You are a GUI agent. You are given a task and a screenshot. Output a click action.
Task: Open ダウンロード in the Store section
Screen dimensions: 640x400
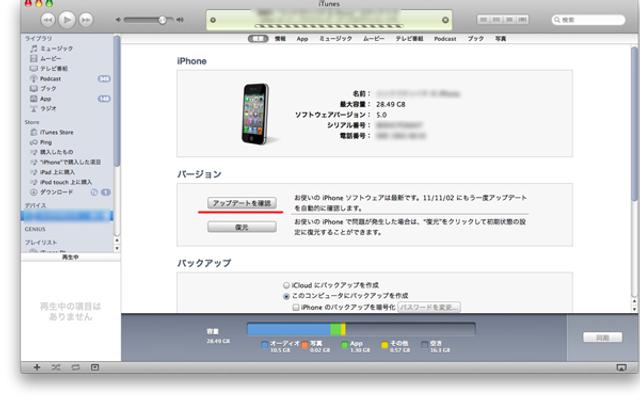(56, 192)
